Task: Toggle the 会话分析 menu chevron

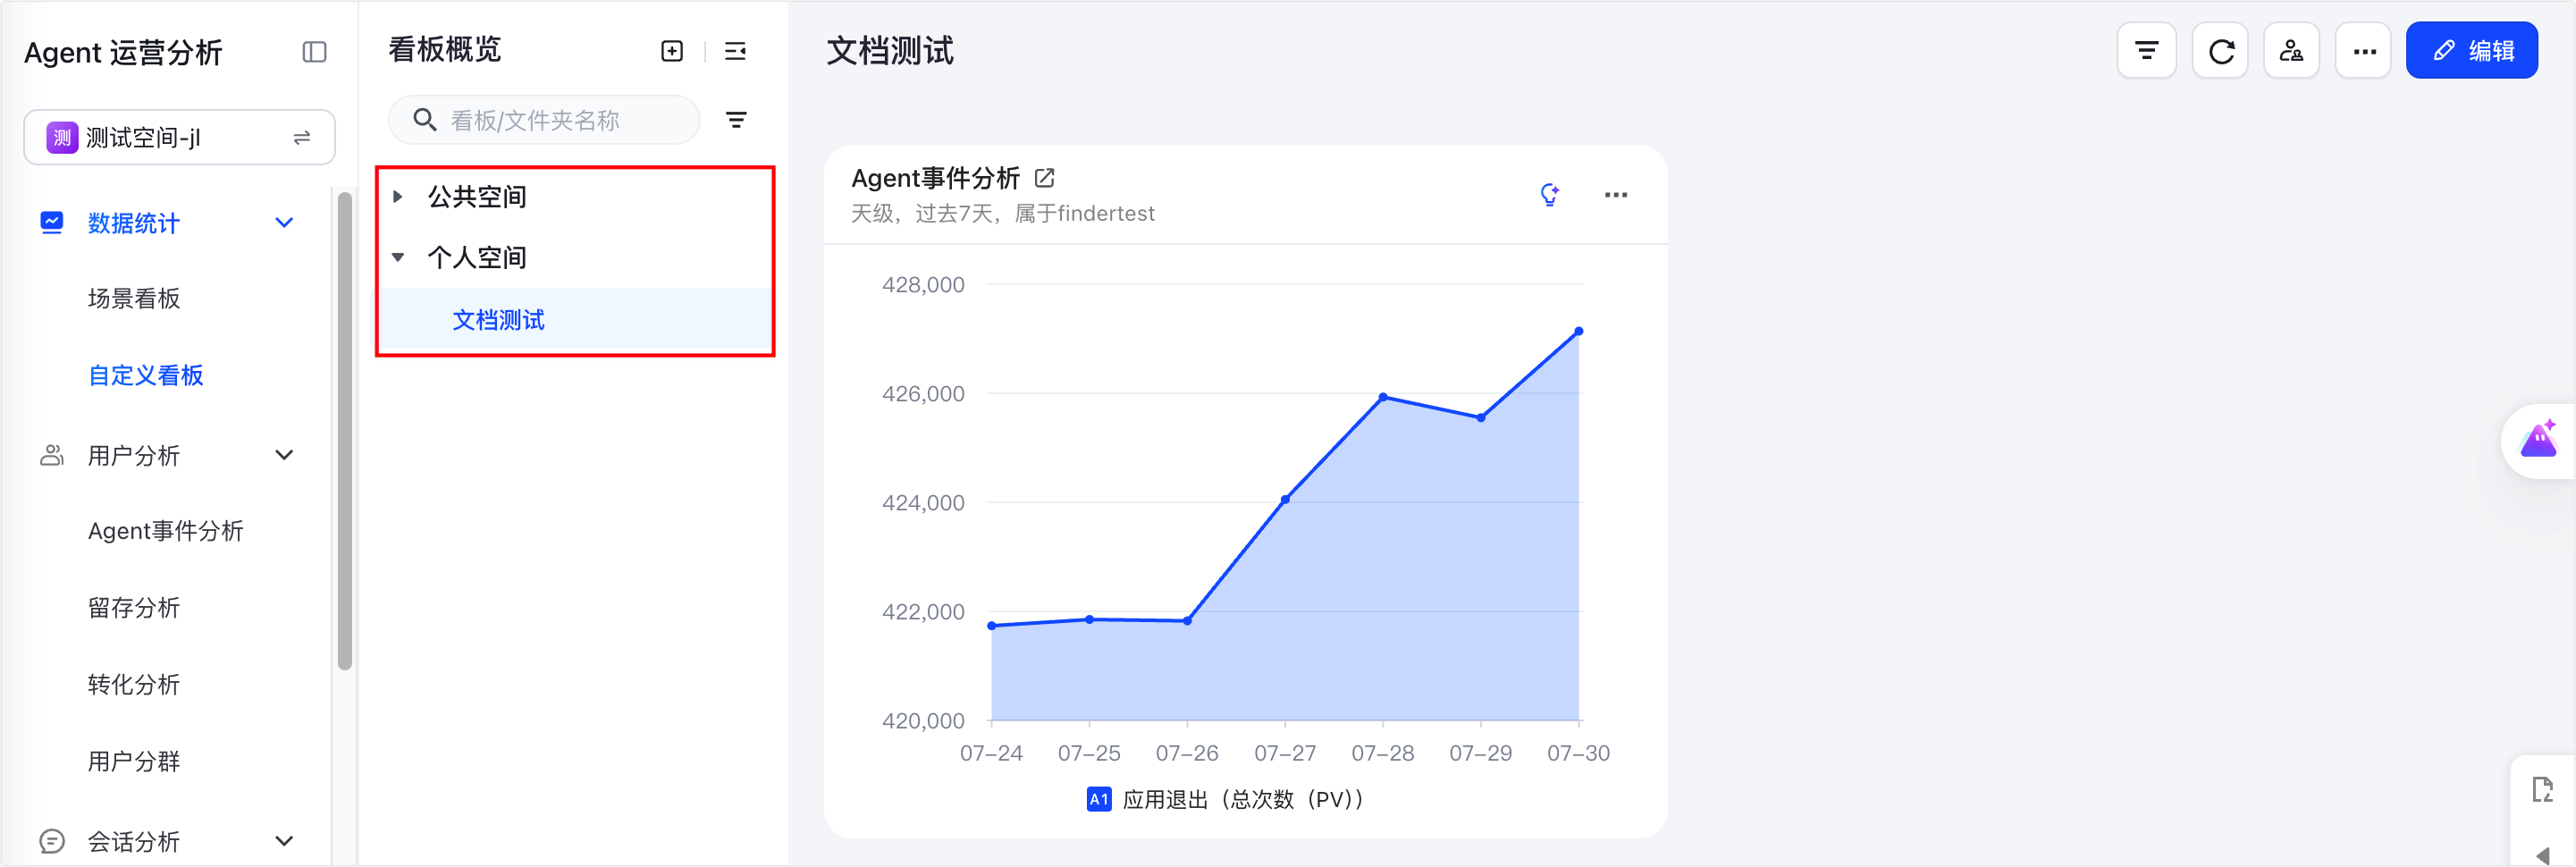Action: (284, 841)
